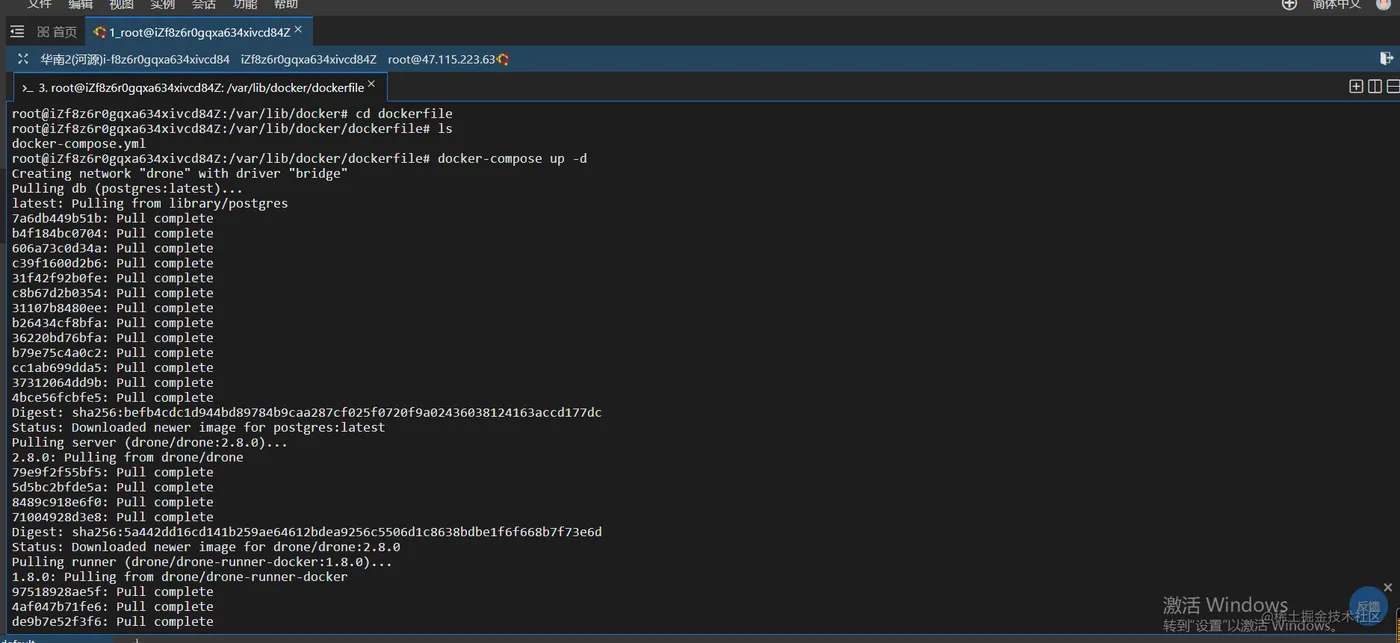Open the user avatar menu
Screen dimensions: 1400x643
[x=1386, y=4]
